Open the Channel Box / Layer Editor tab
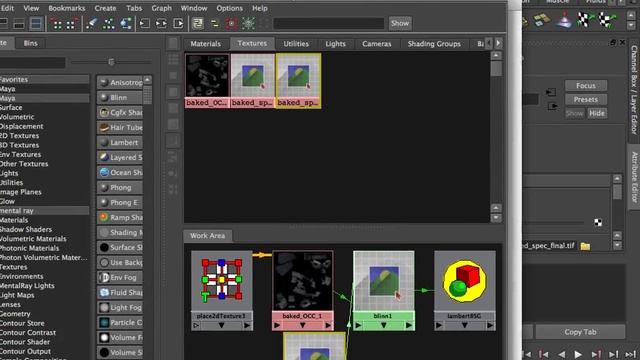The image size is (640, 360). pos(634,89)
